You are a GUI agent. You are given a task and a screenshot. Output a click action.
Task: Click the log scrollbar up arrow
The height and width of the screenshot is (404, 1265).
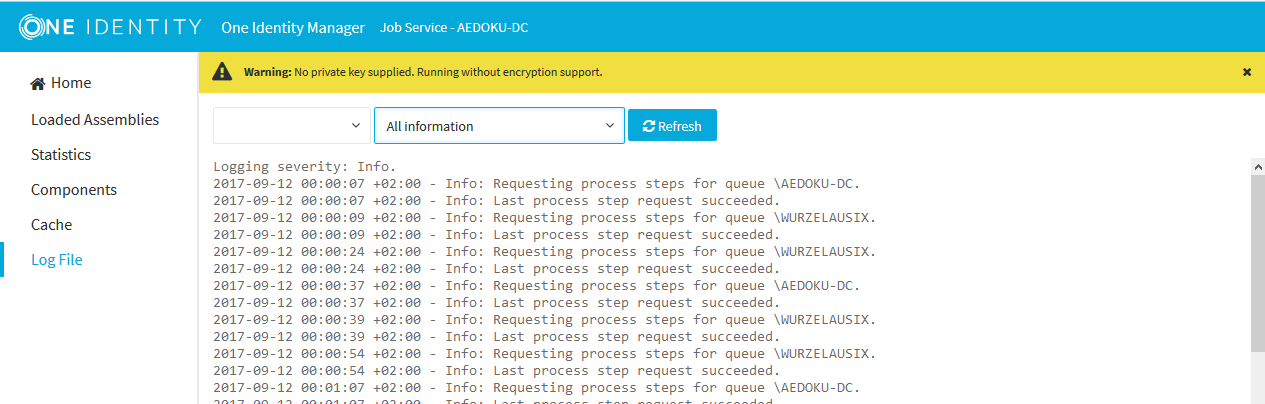[1257, 166]
